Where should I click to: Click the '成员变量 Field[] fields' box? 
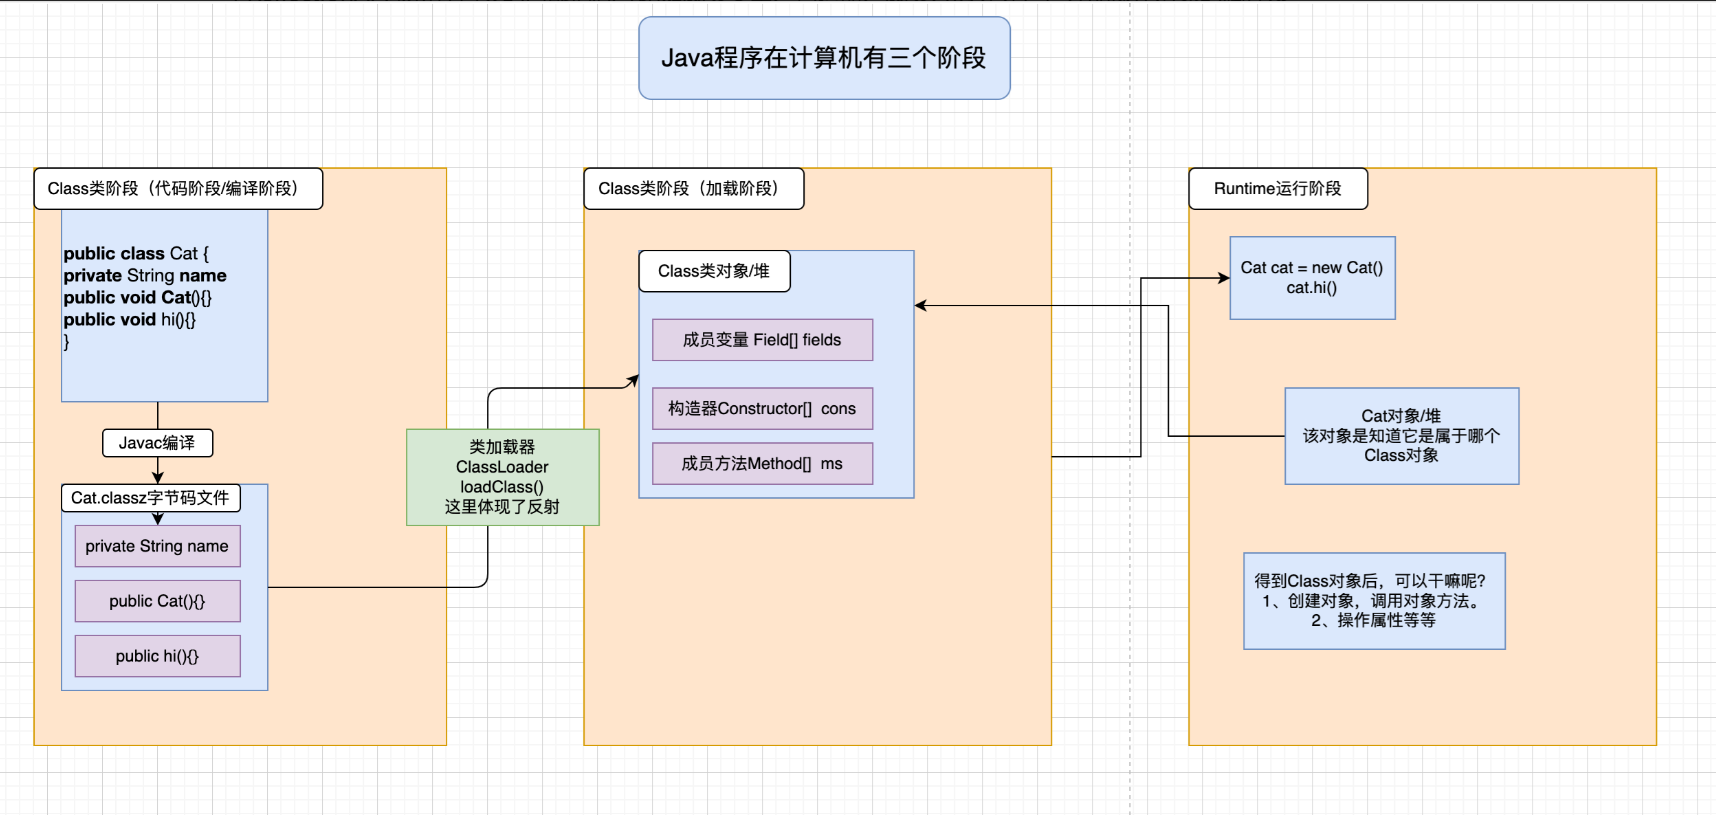pos(763,340)
